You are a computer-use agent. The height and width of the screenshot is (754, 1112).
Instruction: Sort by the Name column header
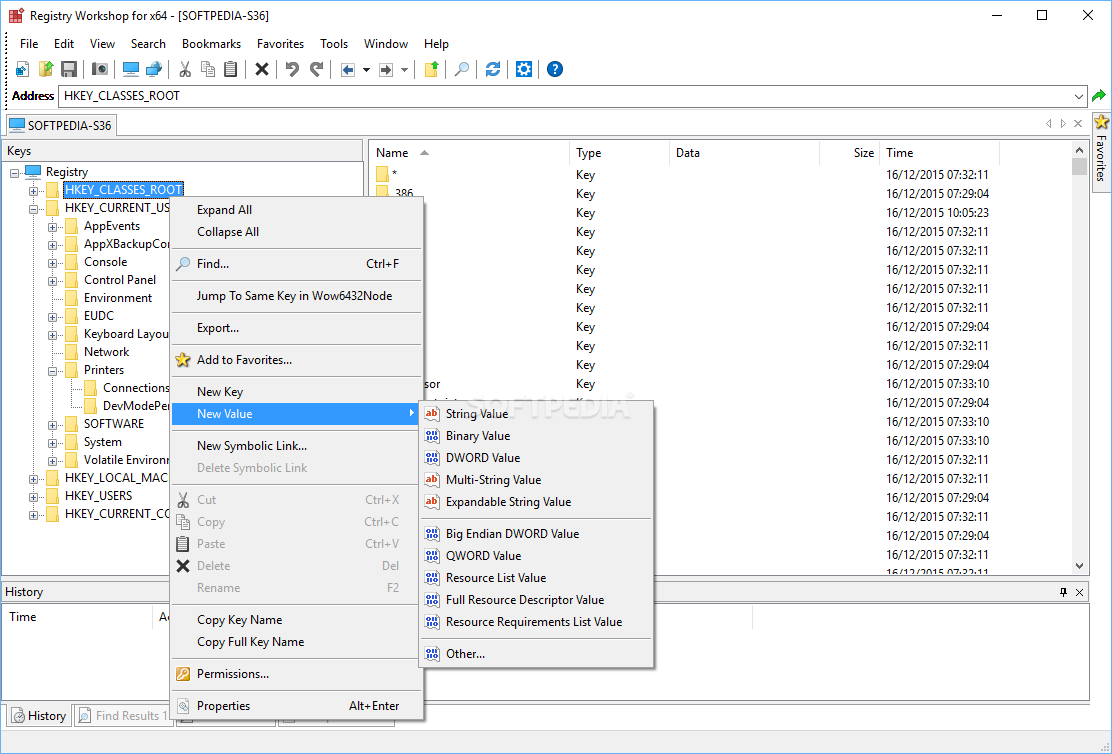point(469,153)
